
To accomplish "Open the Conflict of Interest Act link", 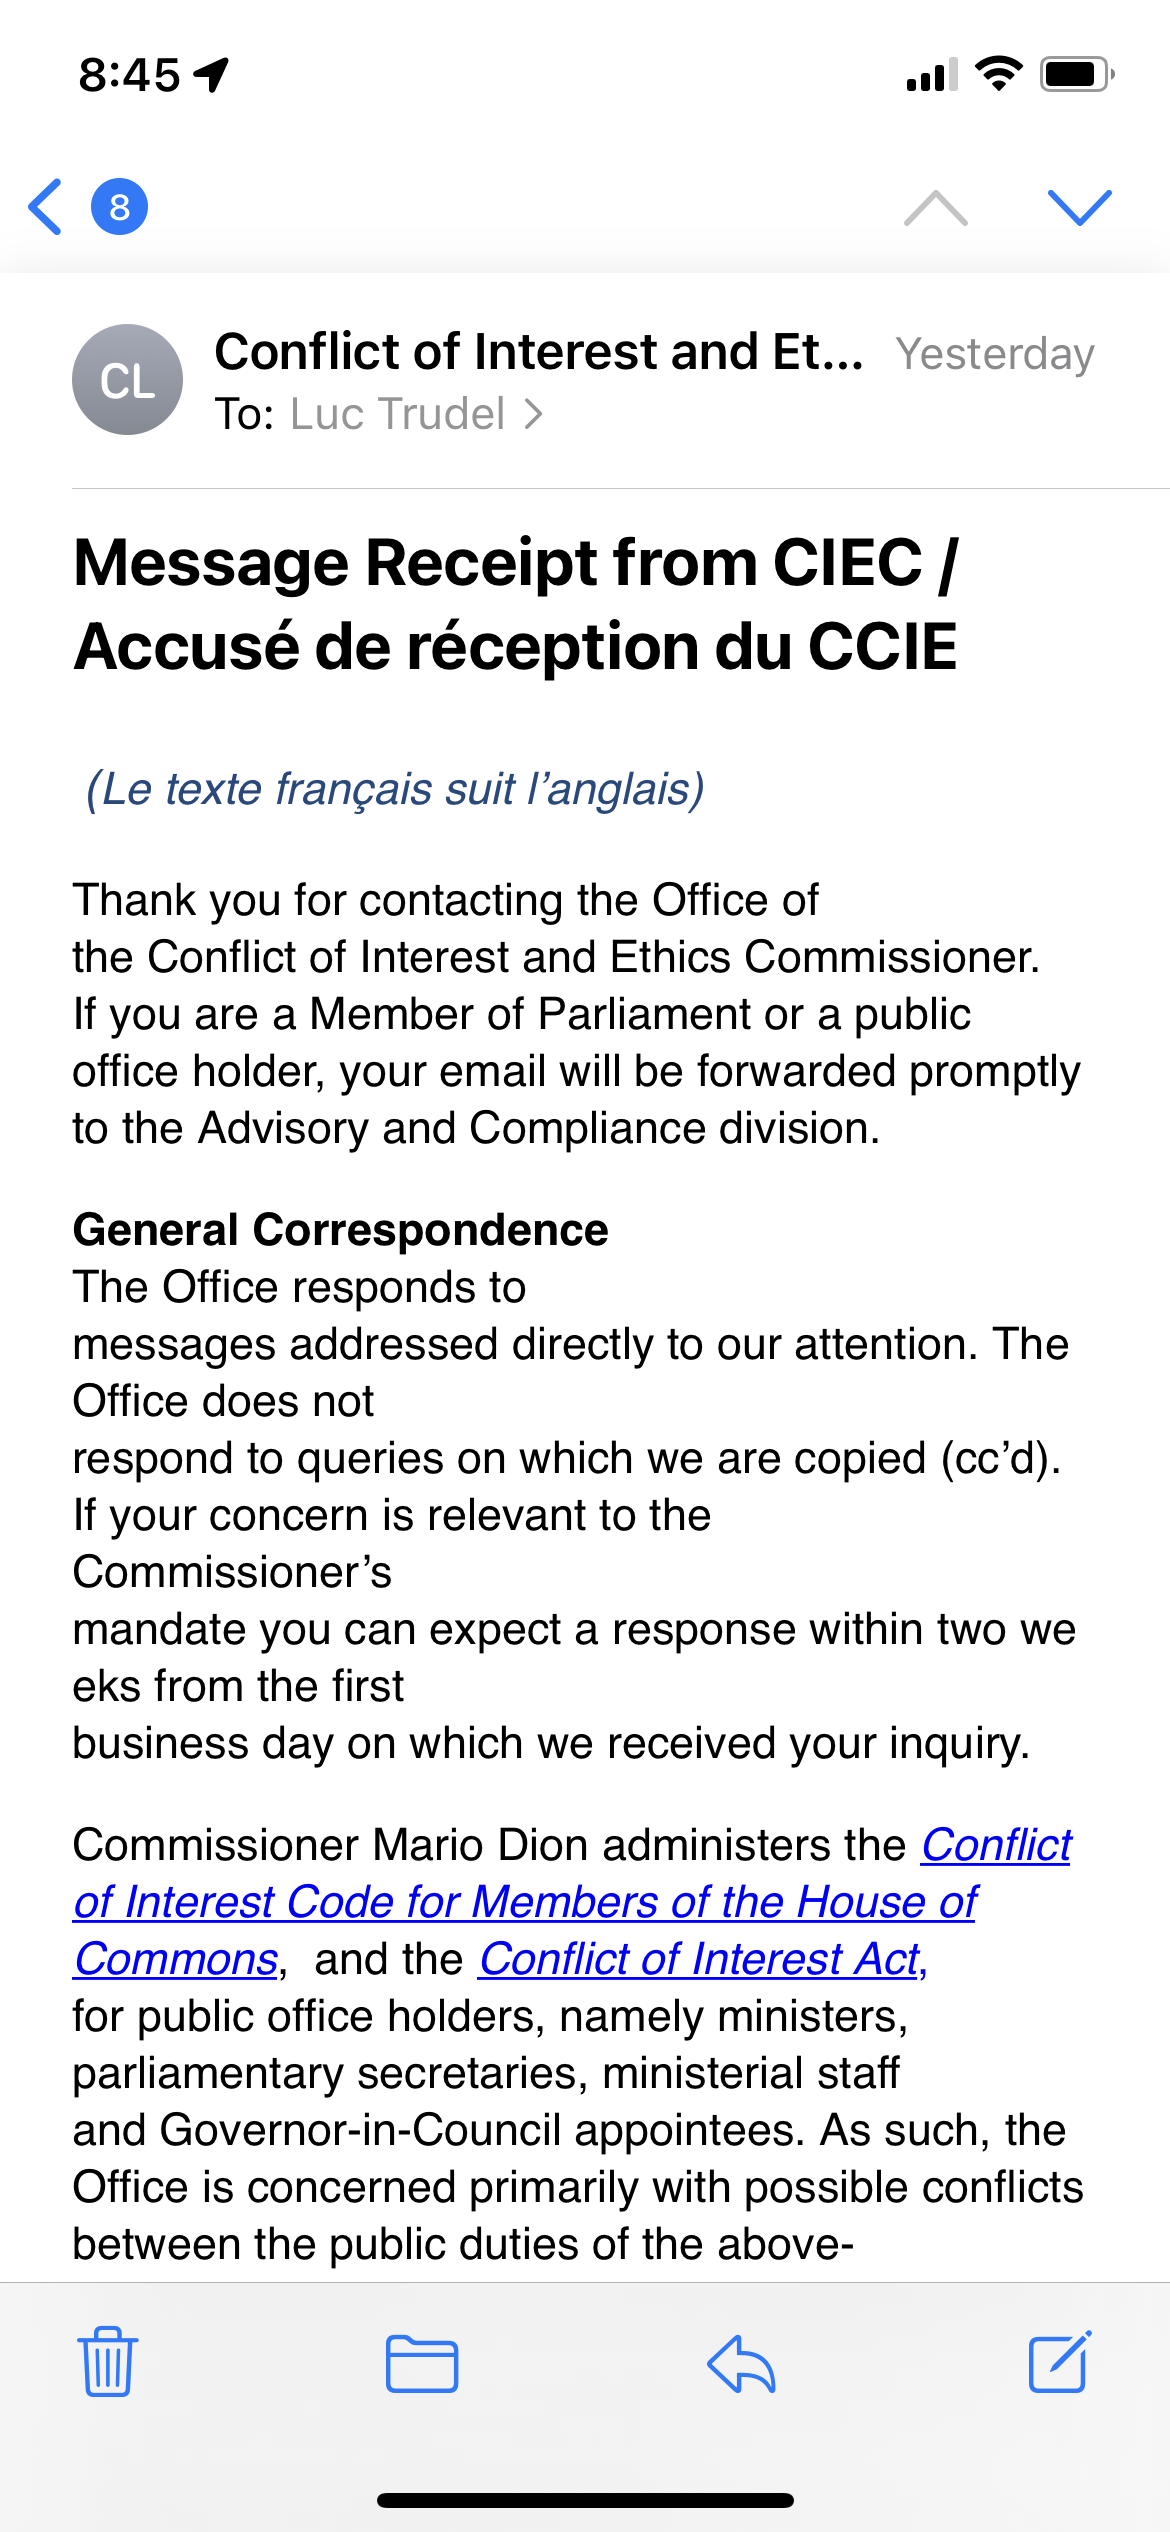I will click(704, 1959).
